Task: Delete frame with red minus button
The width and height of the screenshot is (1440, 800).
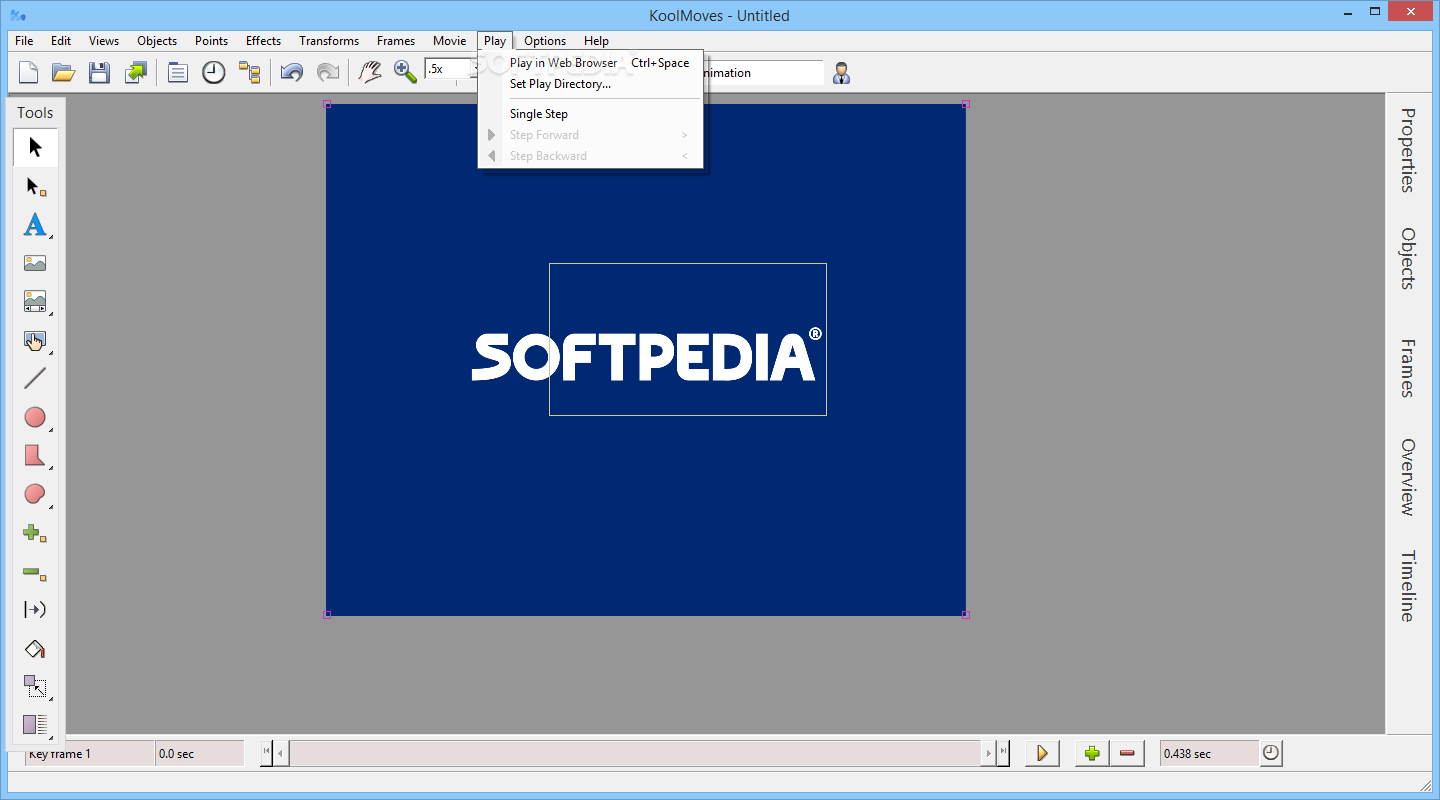Action: click(1127, 753)
